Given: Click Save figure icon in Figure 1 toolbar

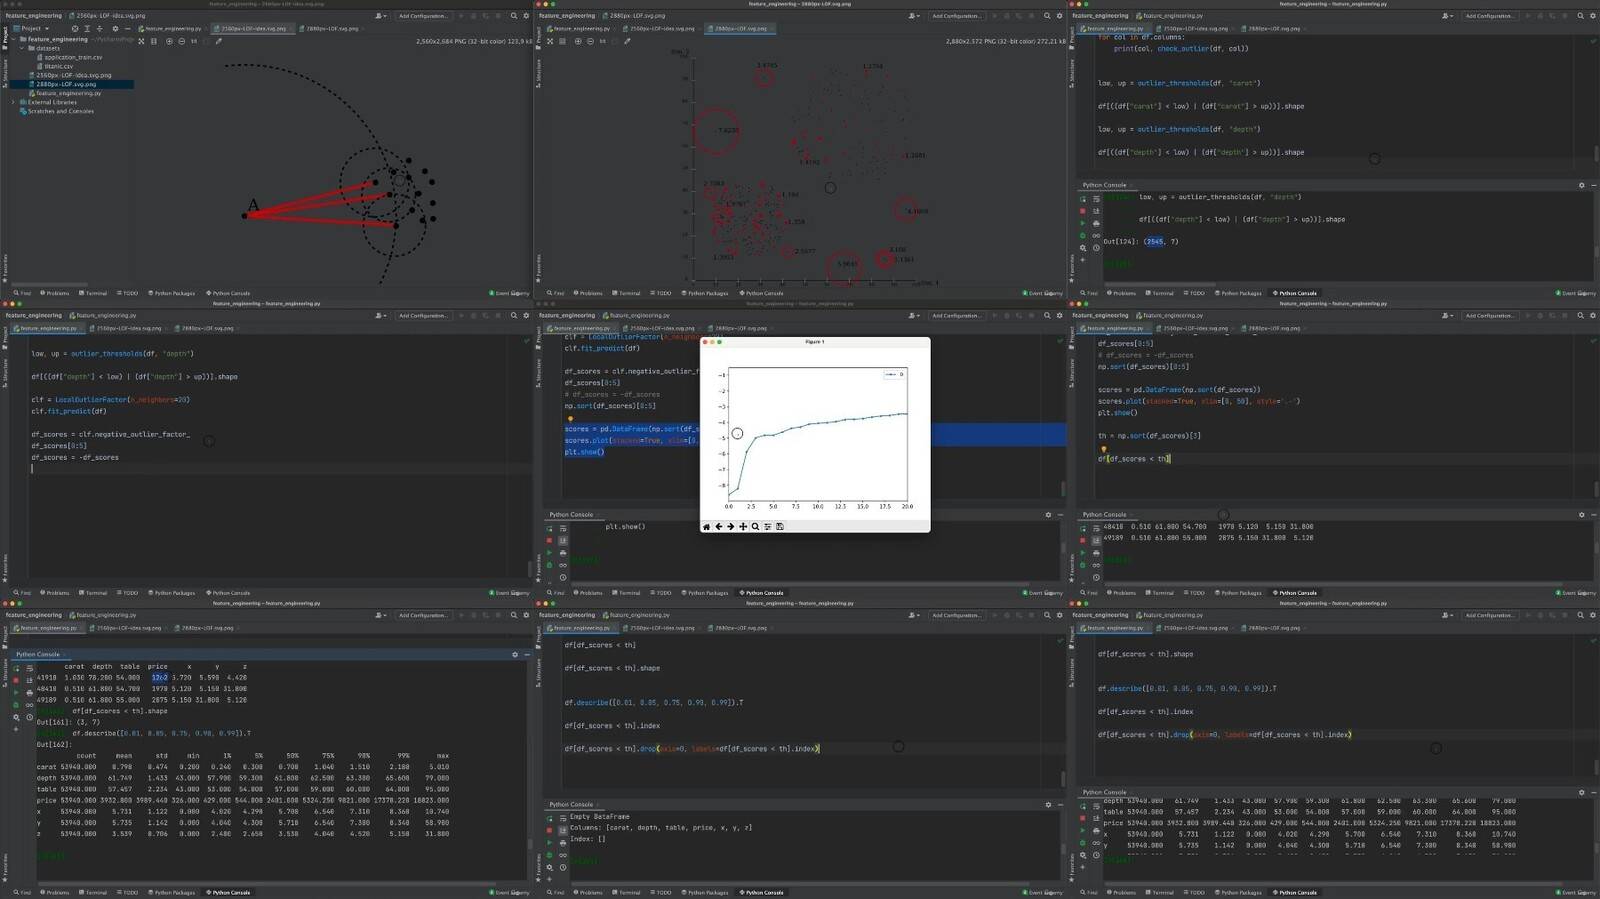Looking at the screenshot, I should tap(780, 526).
